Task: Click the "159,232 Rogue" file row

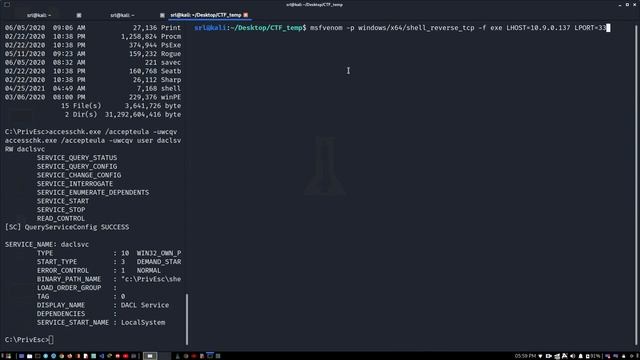Action: tap(93, 53)
